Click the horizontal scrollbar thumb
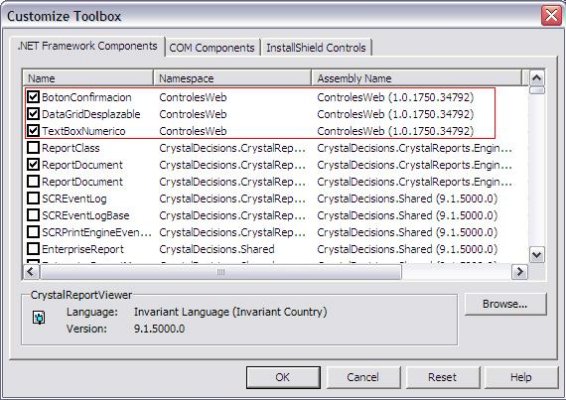 pos(221,271)
